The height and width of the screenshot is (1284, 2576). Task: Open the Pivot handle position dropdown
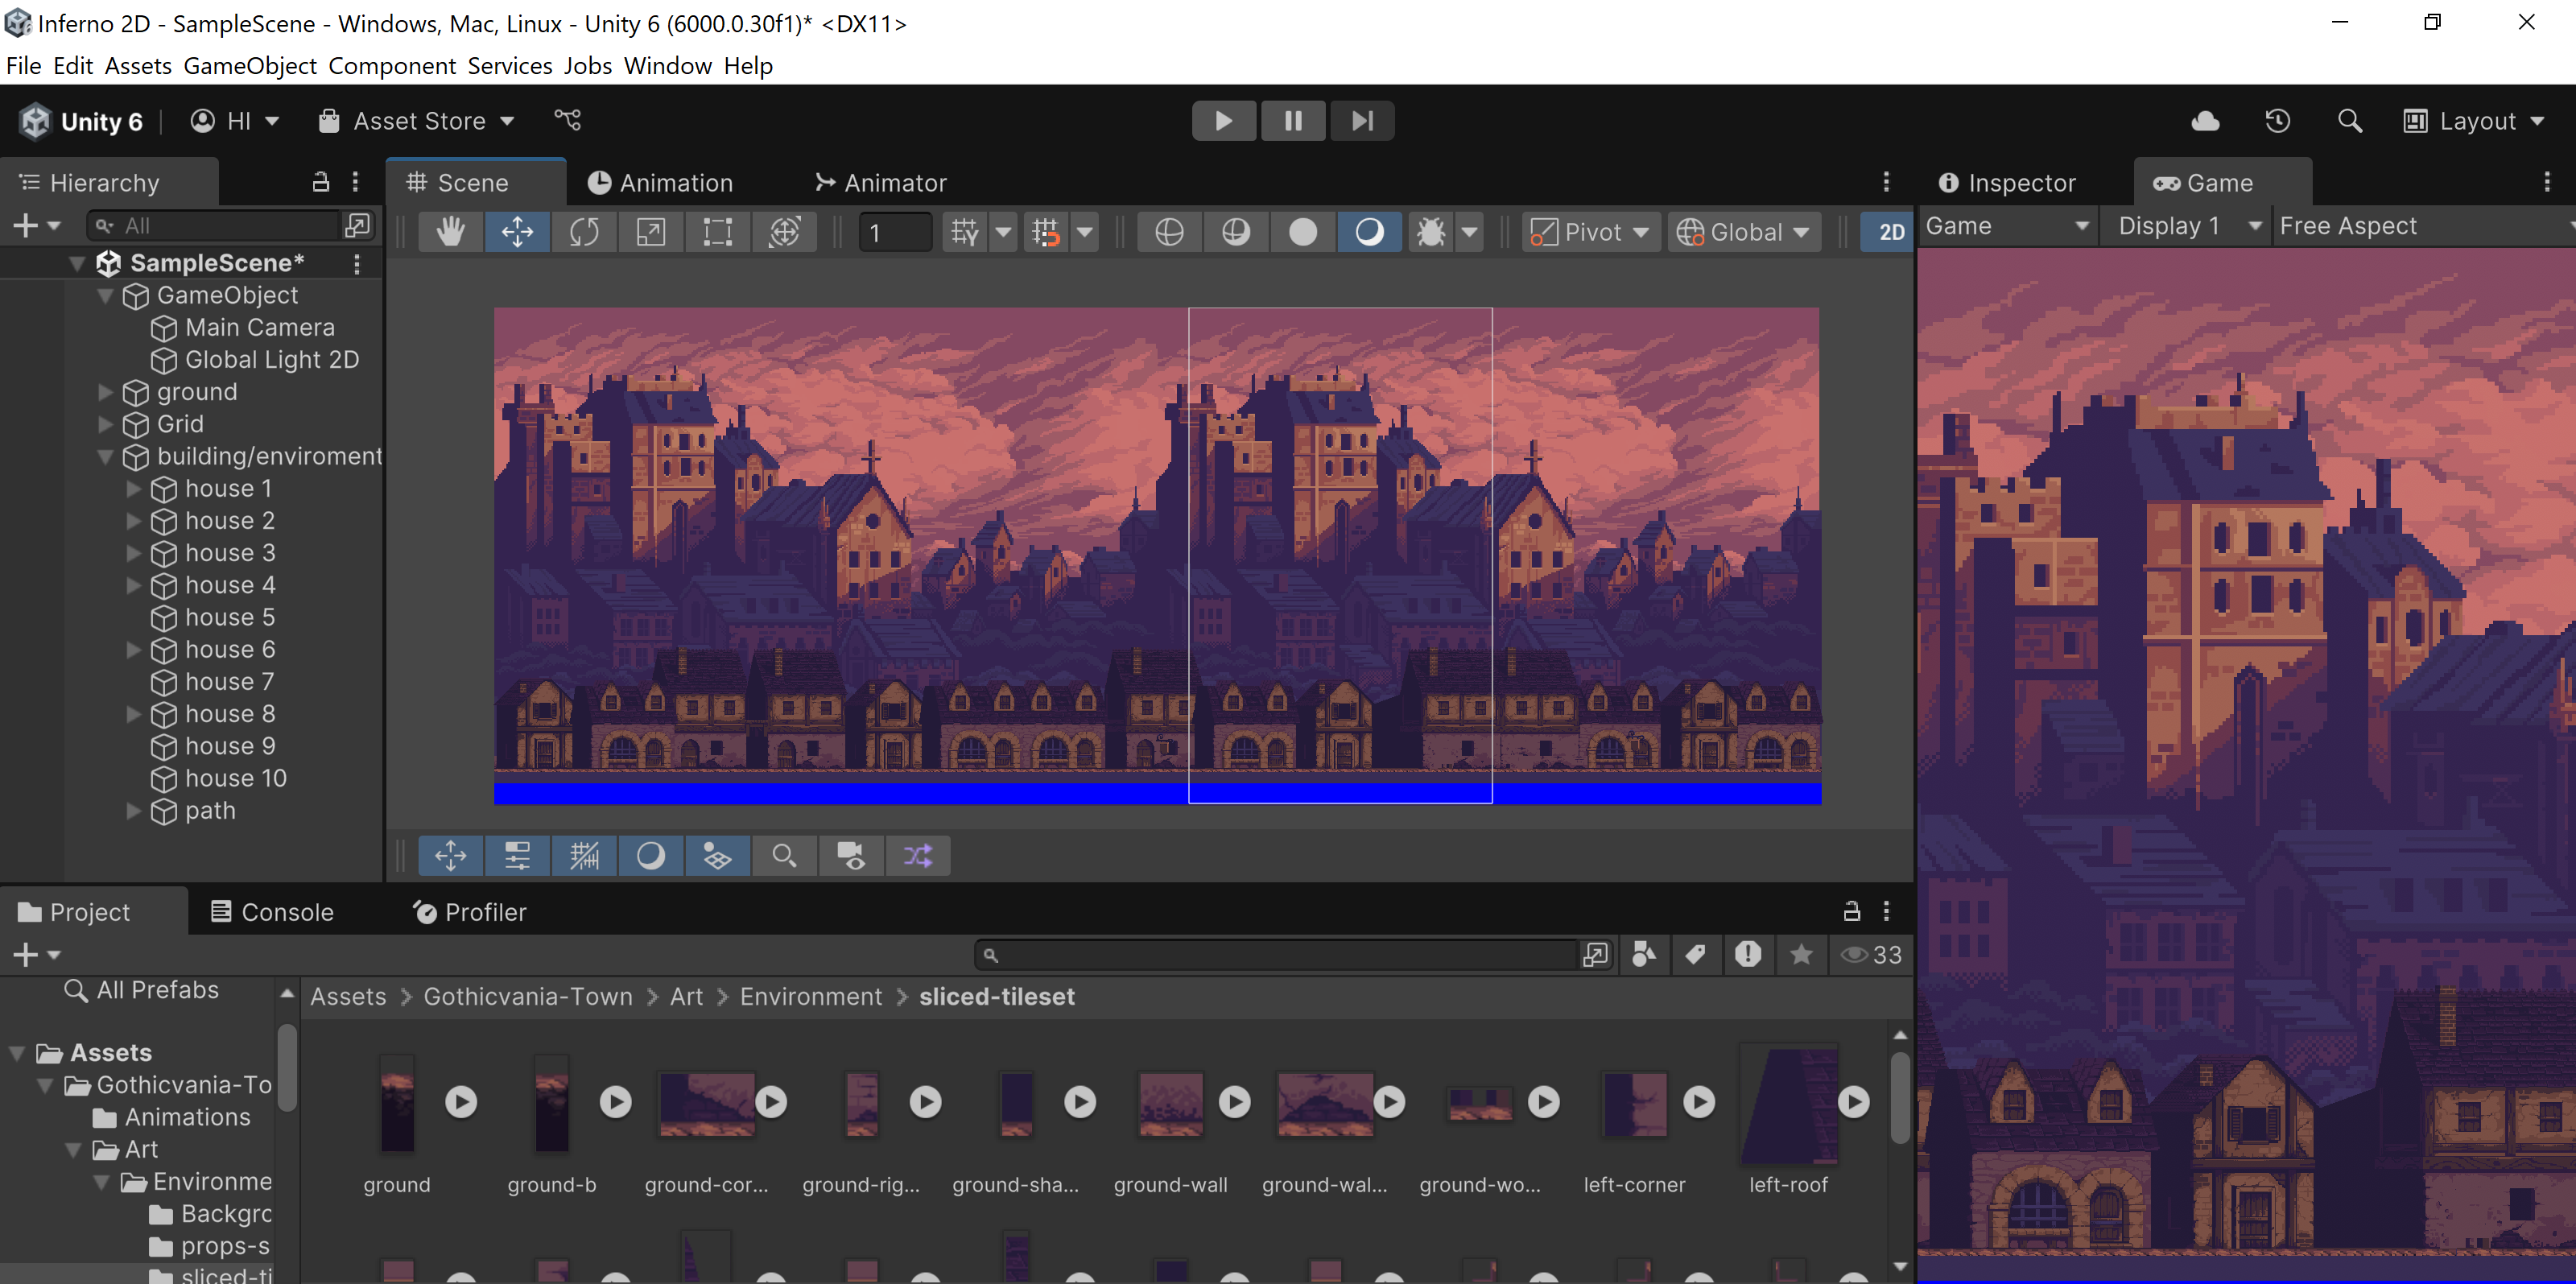(x=1590, y=232)
